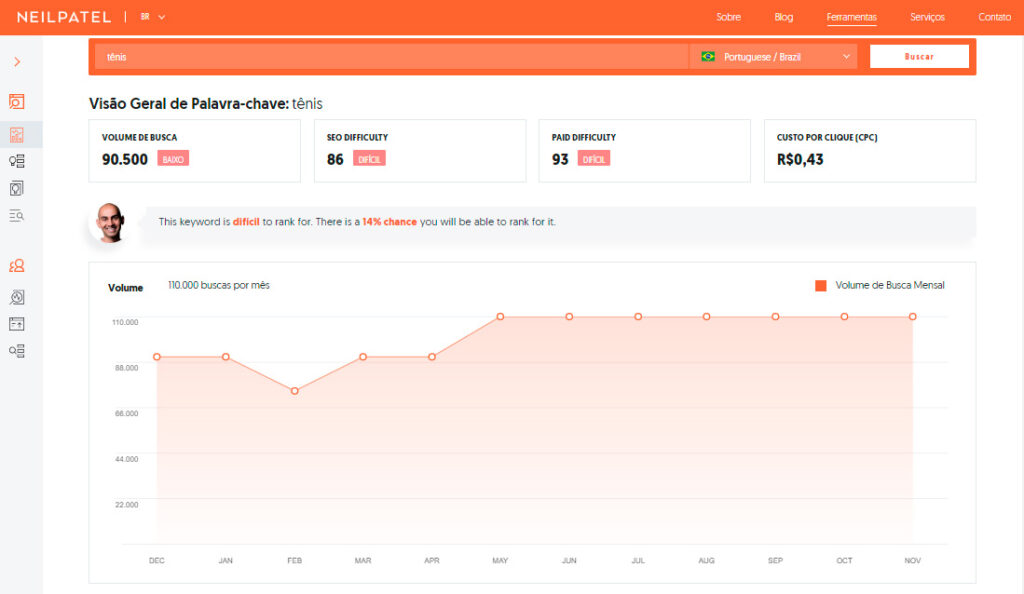Click the 'Visão Geral de Palavra-chave' heading
Viewport: 1024px width, 594px height.
[189, 104]
